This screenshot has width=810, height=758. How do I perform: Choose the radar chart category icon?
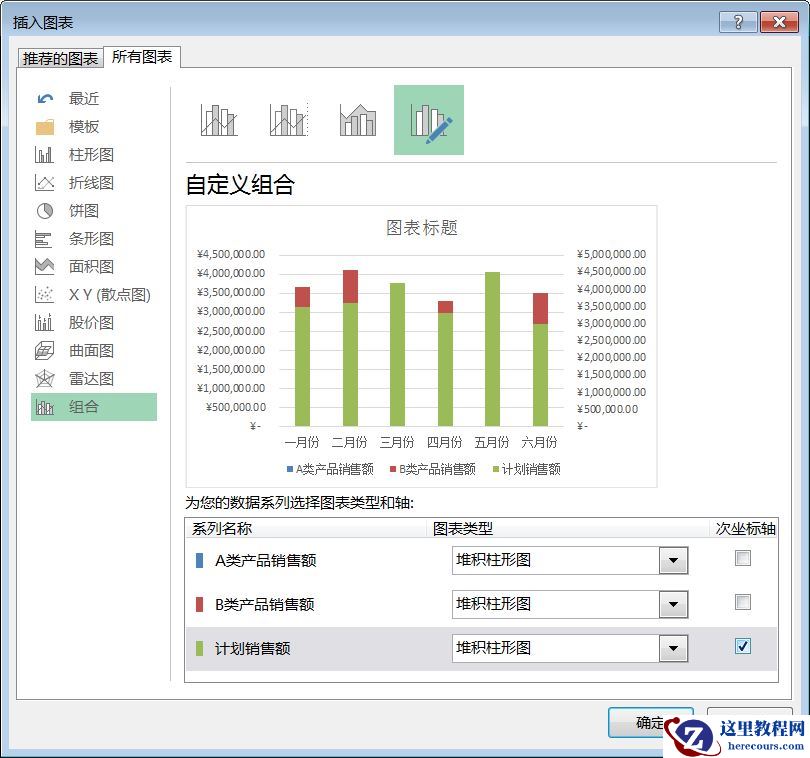tap(45, 379)
